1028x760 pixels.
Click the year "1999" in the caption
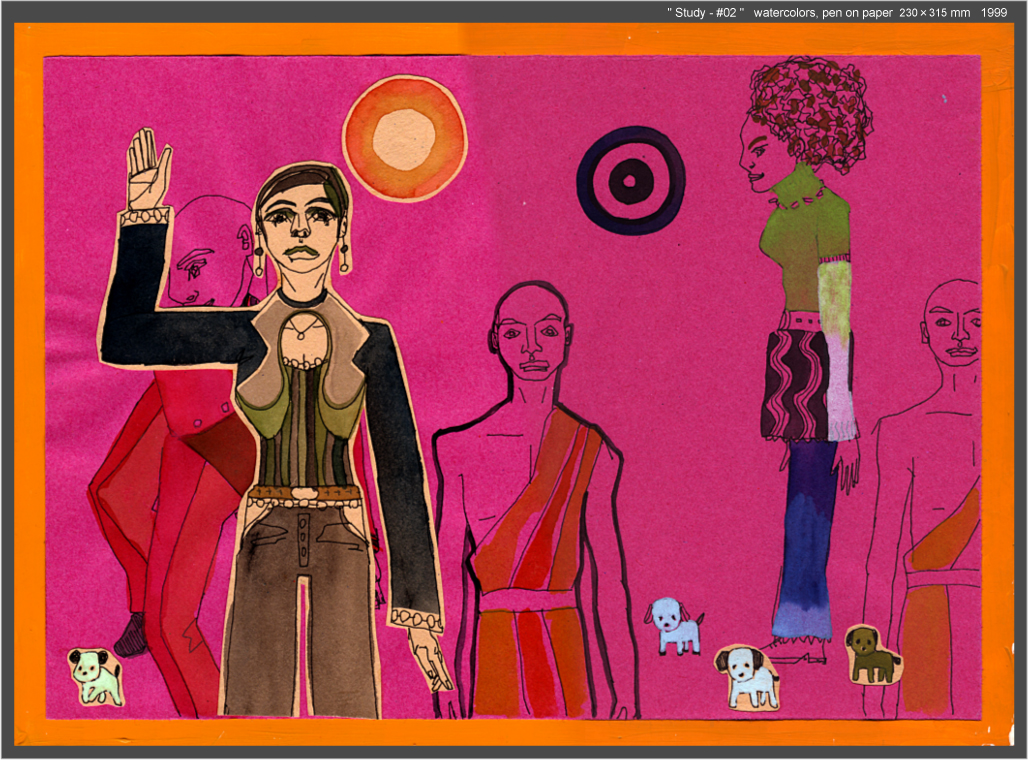(x=994, y=12)
